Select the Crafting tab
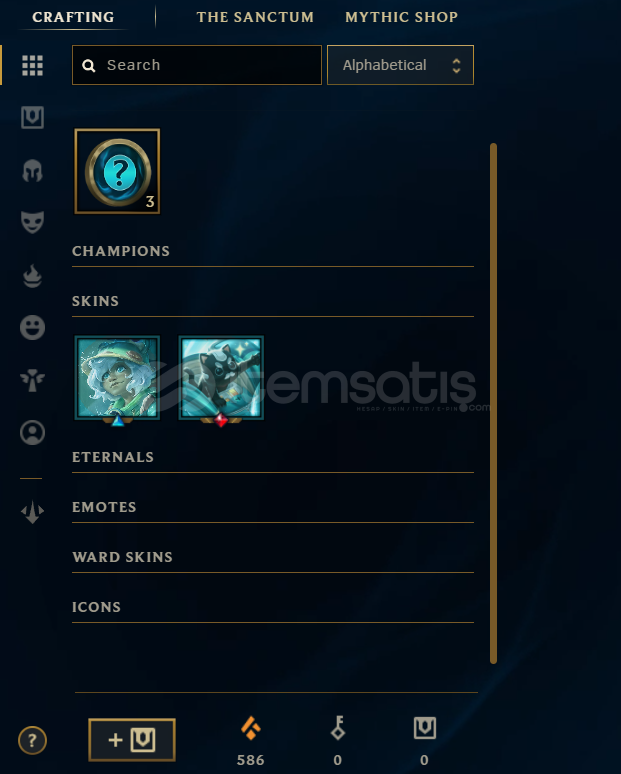 [x=73, y=17]
